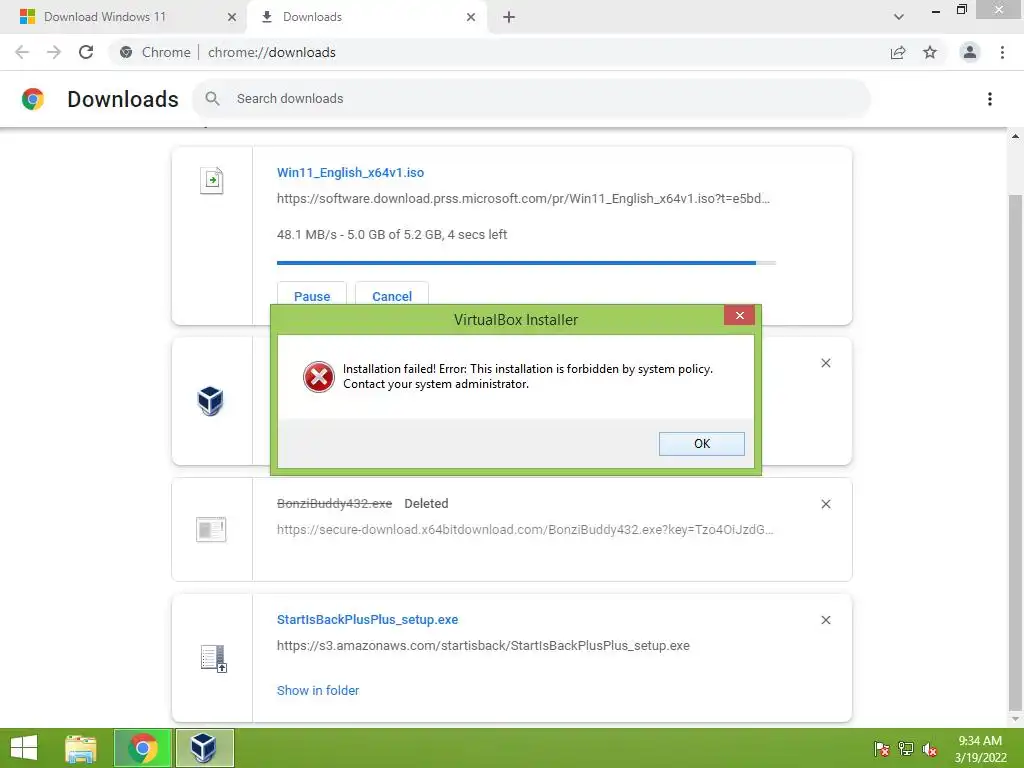Click the network status tray icon
The image size is (1024, 768).
click(x=906, y=748)
